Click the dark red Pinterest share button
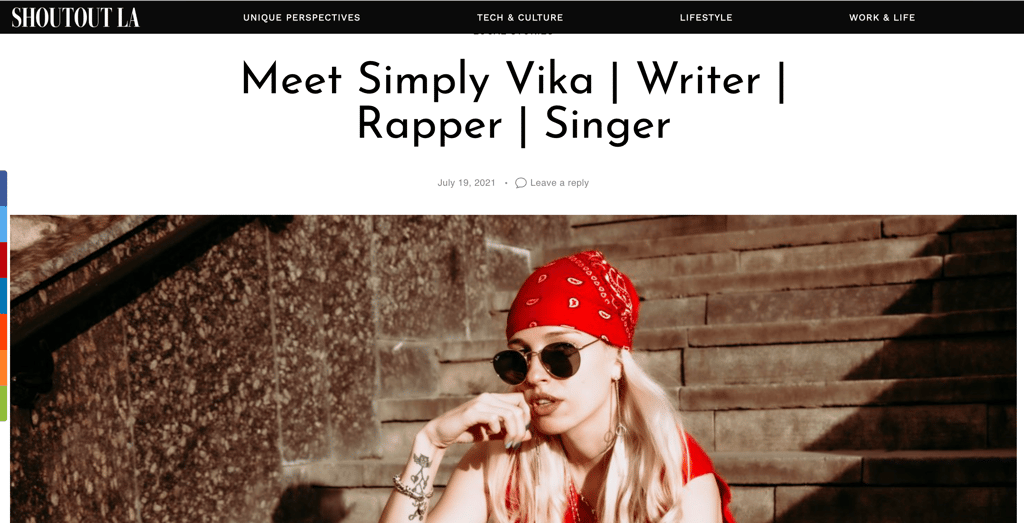The height and width of the screenshot is (523, 1024). point(3,260)
